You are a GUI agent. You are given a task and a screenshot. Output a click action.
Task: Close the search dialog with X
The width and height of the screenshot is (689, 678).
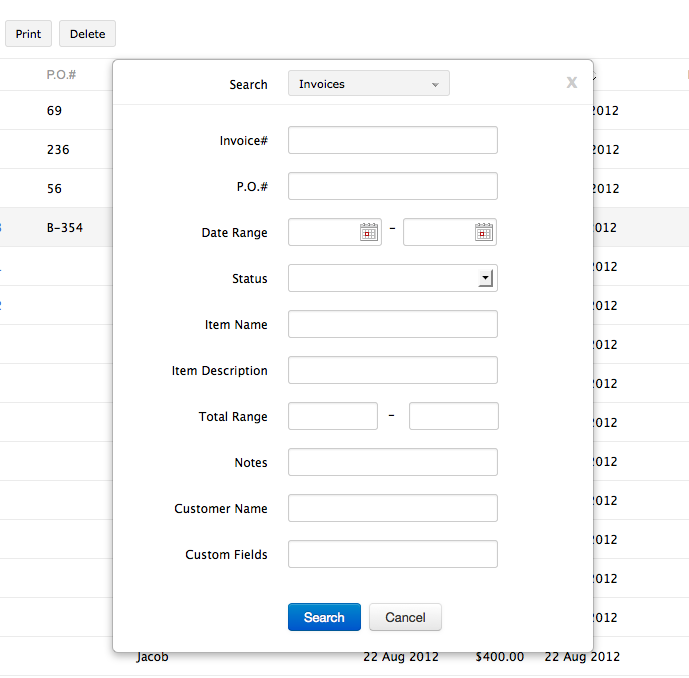click(x=572, y=83)
